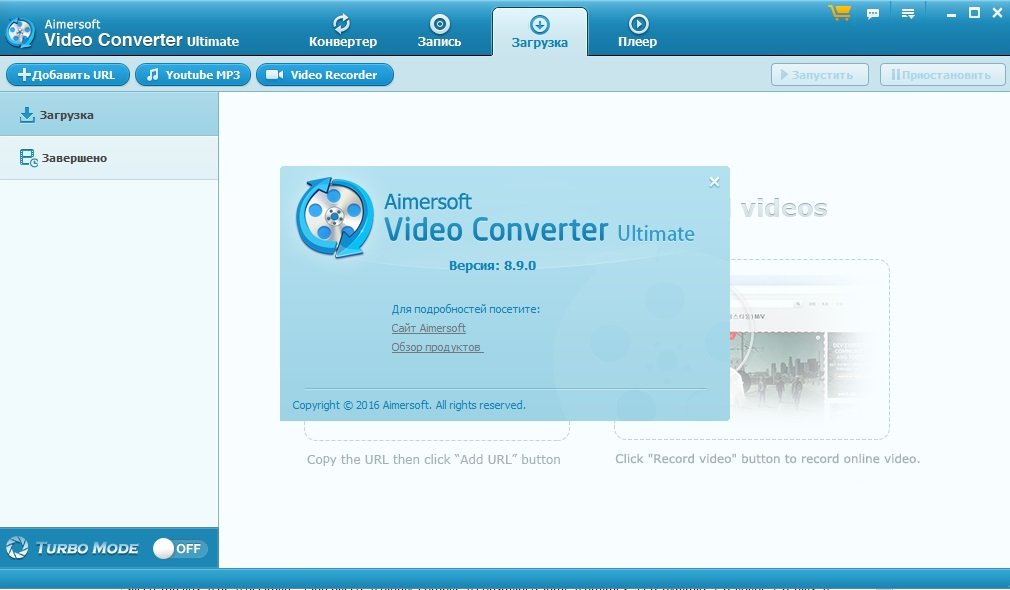This screenshot has width=1010, height=590.
Task: Close the About dialog
Action: [714, 182]
